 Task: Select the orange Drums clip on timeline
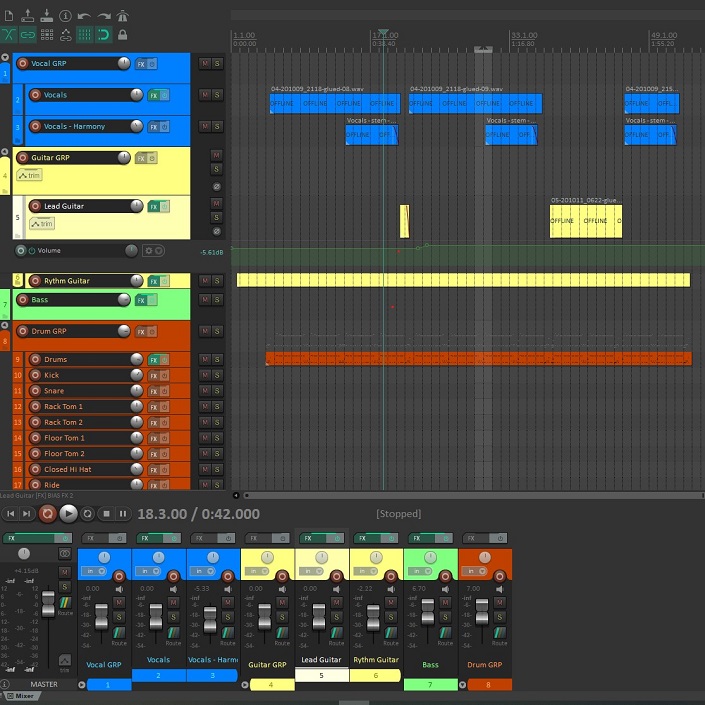click(x=478, y=358)
